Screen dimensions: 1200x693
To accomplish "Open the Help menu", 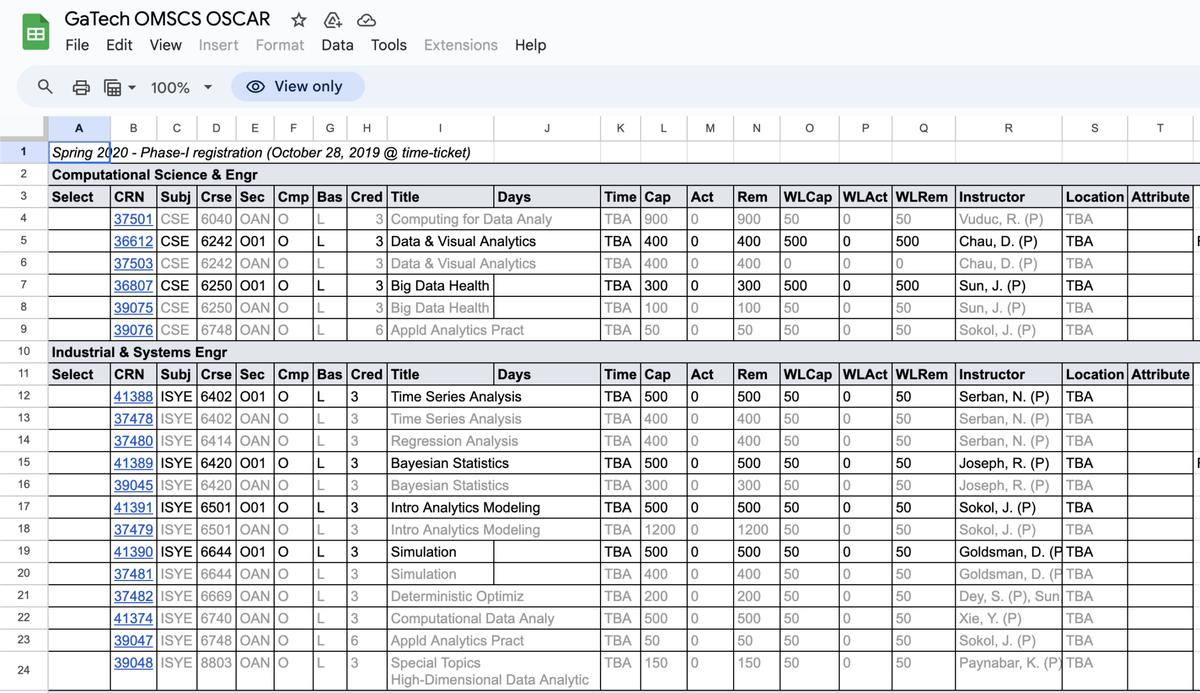I will tap(530, 45).
